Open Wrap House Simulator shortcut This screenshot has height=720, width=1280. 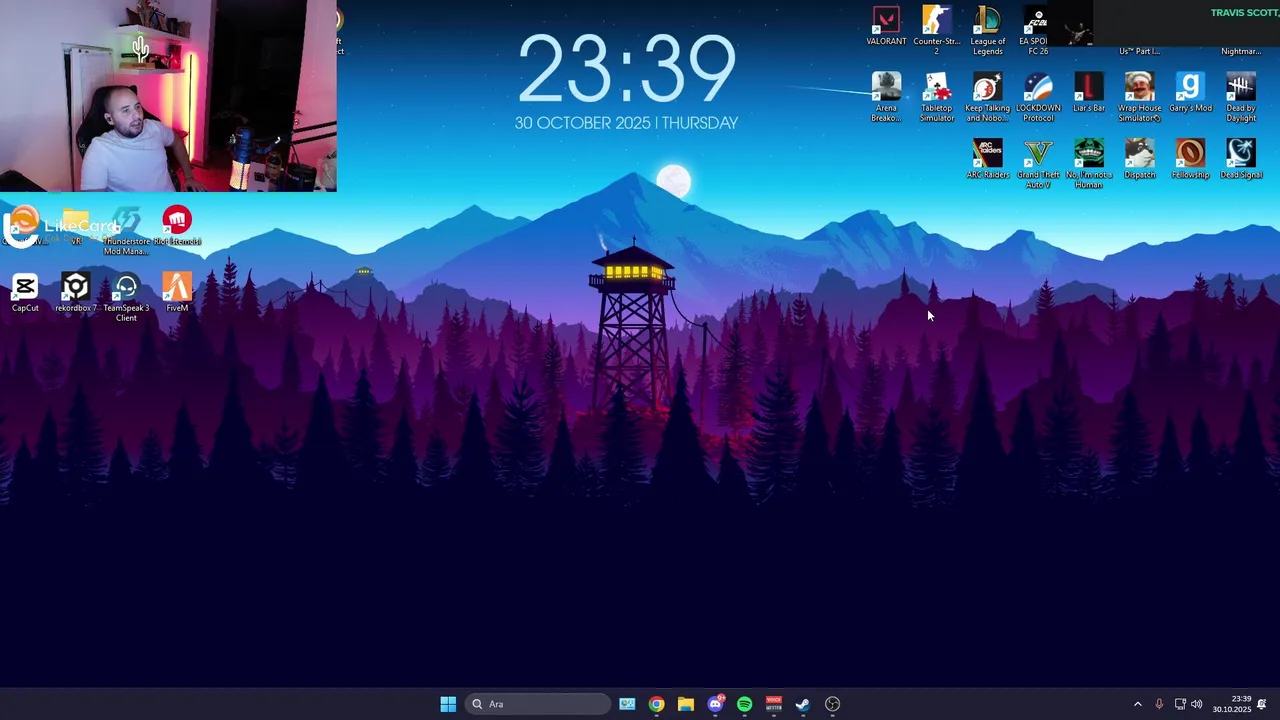(1139, 98)
